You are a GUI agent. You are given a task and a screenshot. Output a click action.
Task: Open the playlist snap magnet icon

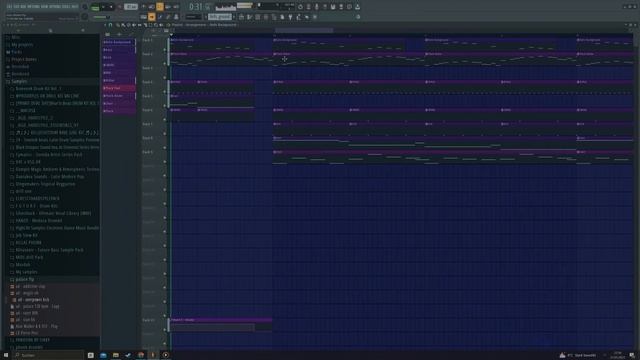click(x=111, y=25)
